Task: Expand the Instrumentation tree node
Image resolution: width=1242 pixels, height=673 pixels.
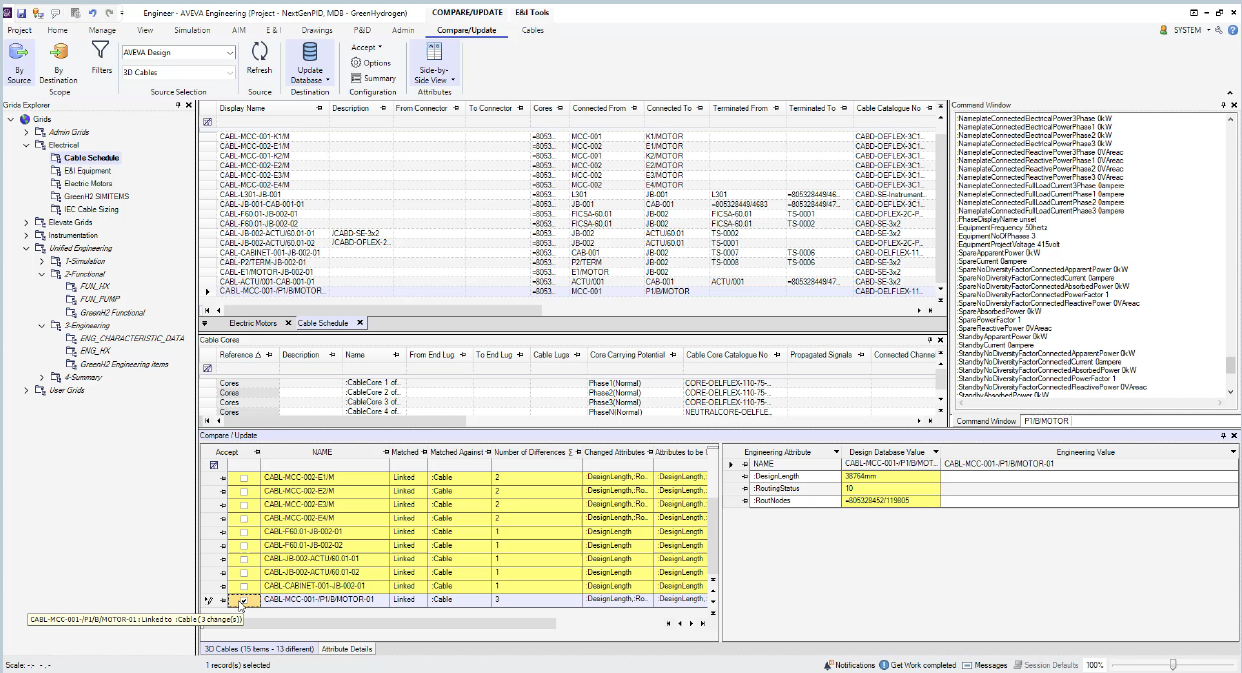Action: (x=27, y=235)
